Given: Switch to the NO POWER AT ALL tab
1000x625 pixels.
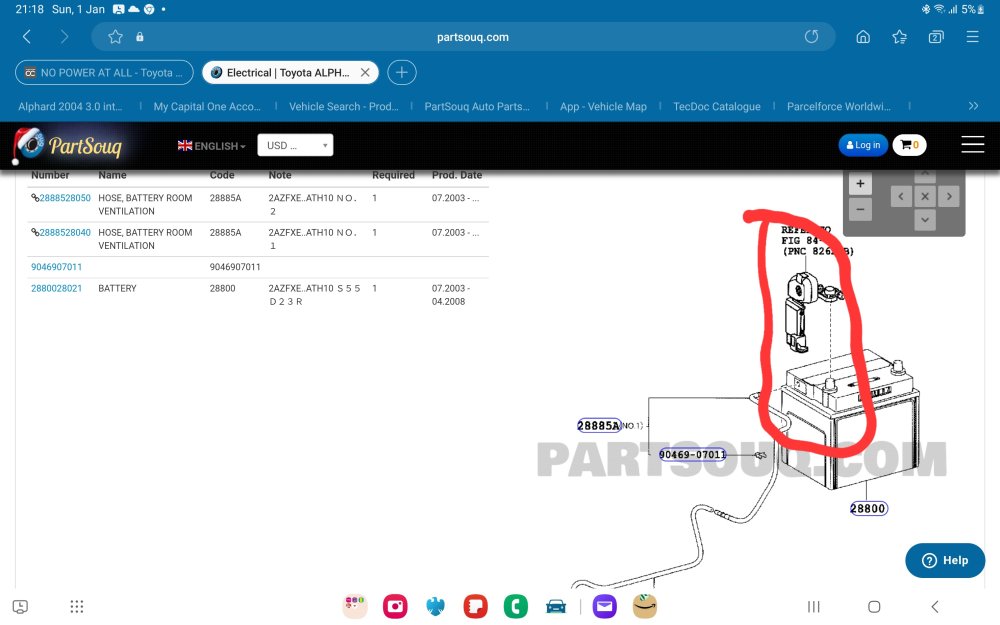Looking at the screenshot, I should [x=104, y=73].
